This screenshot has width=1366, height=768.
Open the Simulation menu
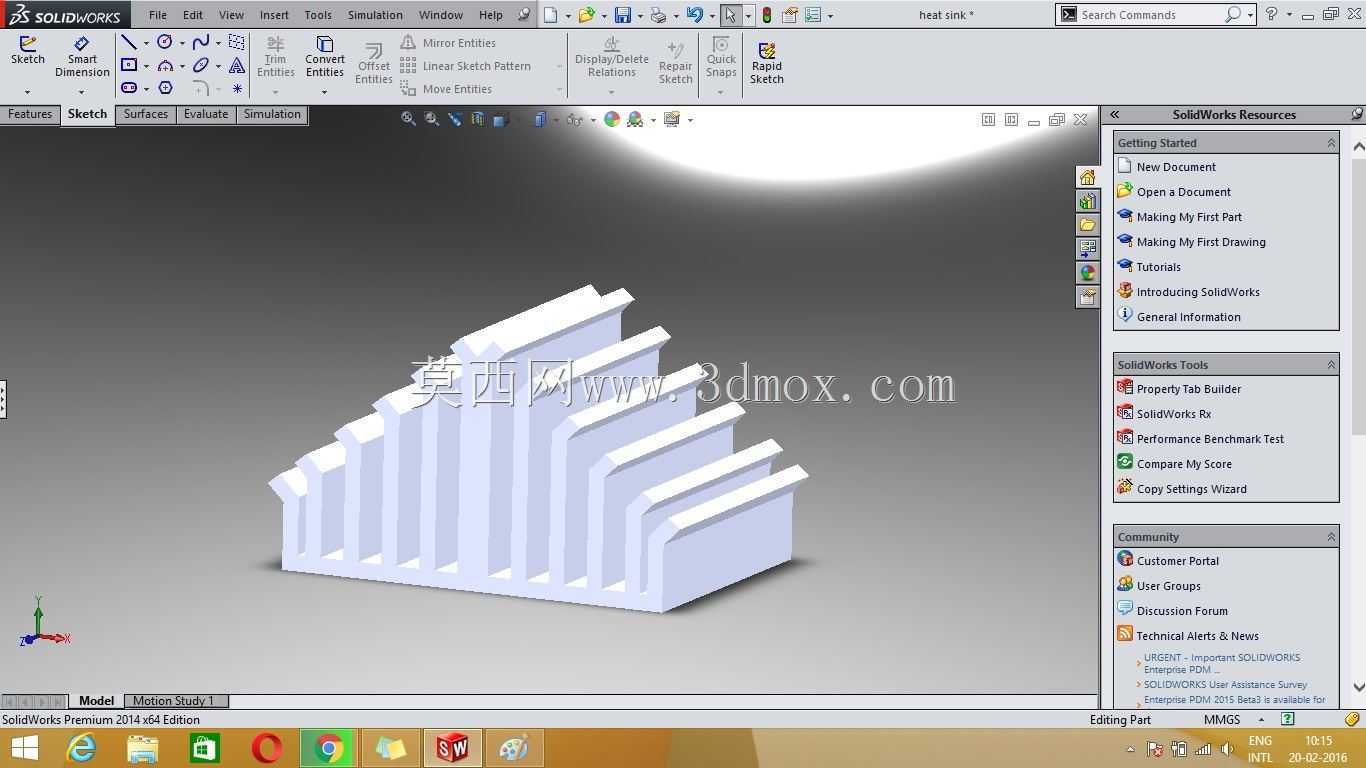tap(375, 15)
